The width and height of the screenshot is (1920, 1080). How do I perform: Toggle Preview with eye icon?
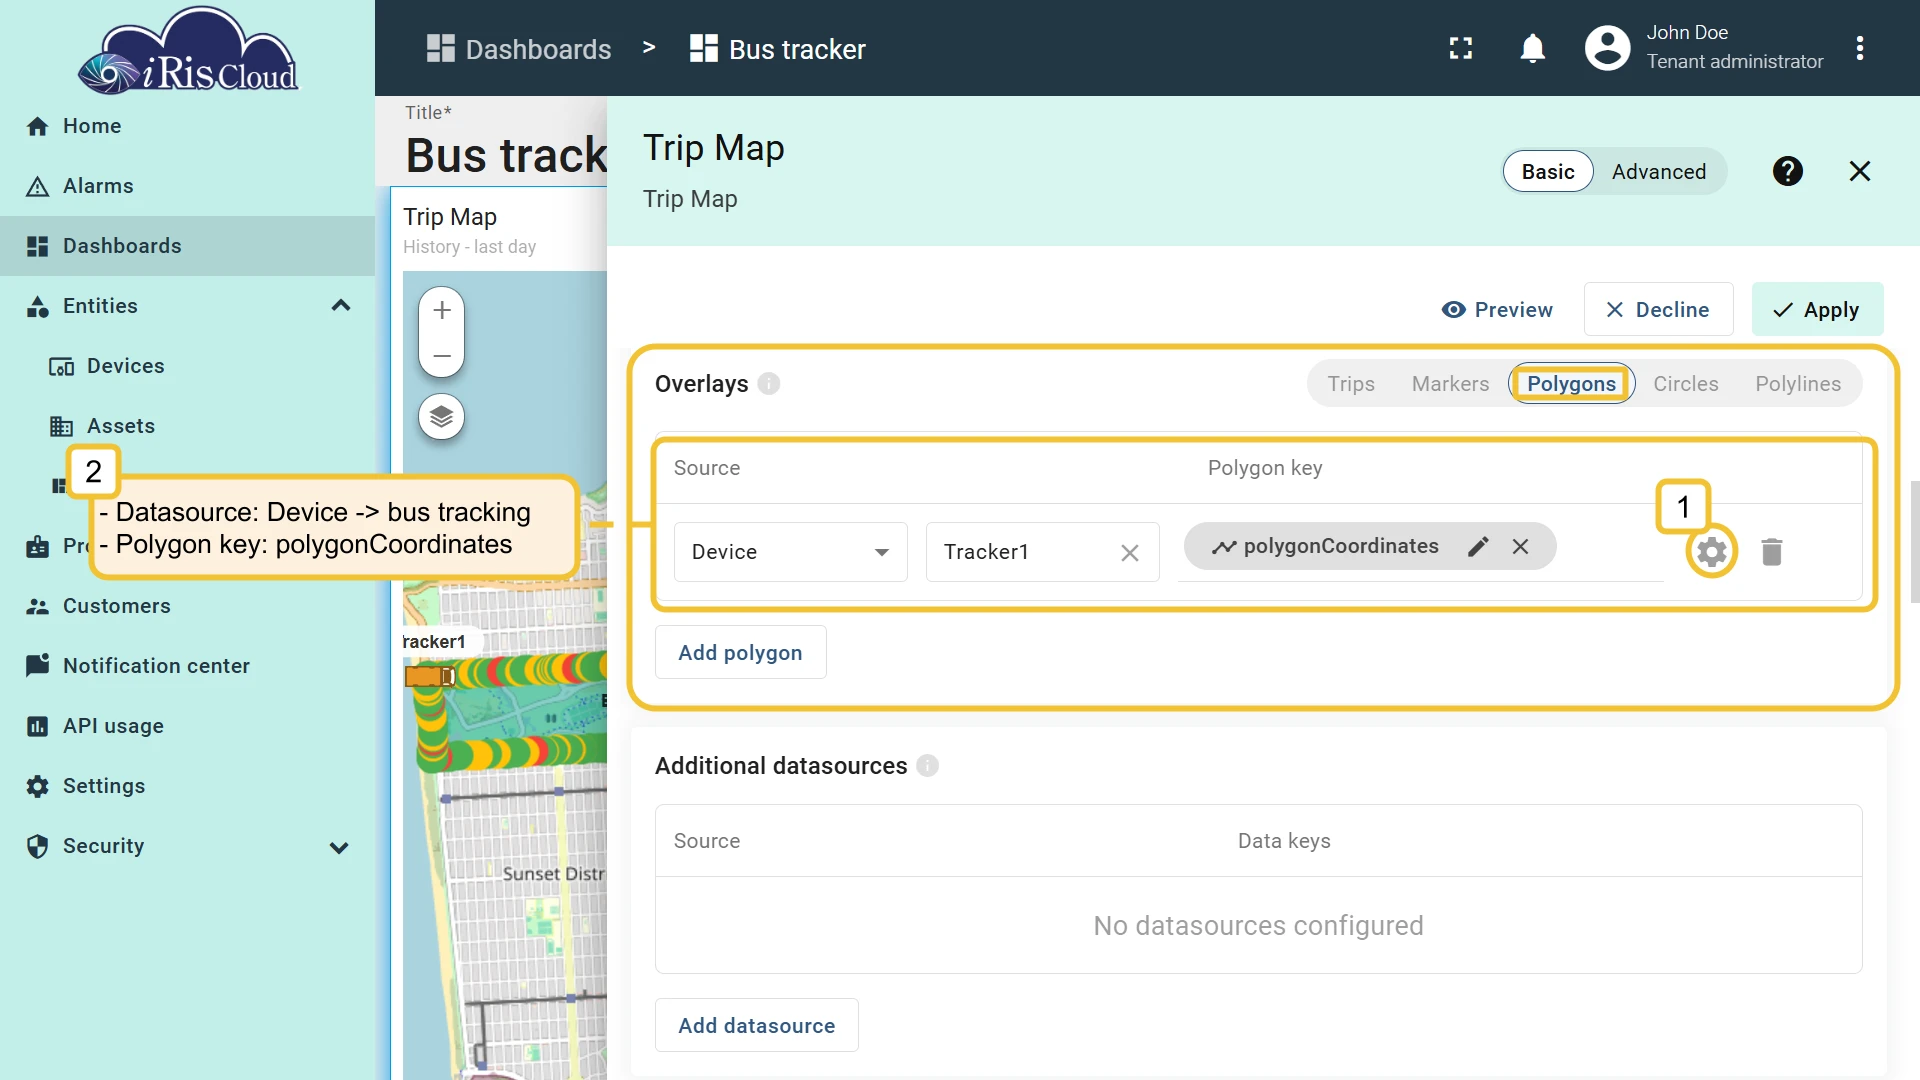pos(1497,310)
